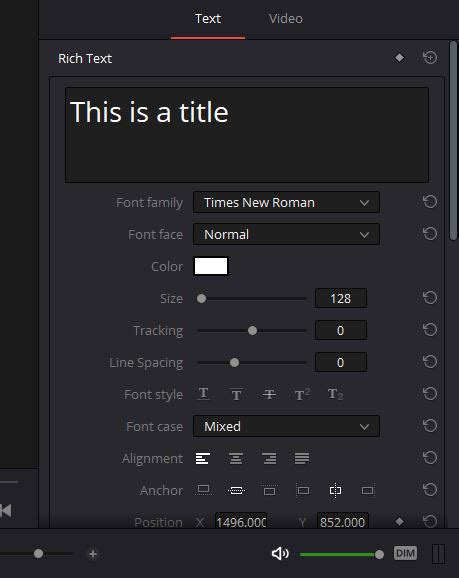Open the Font family dropdown
Screen dimensions: 459x578
coord(286,202)
